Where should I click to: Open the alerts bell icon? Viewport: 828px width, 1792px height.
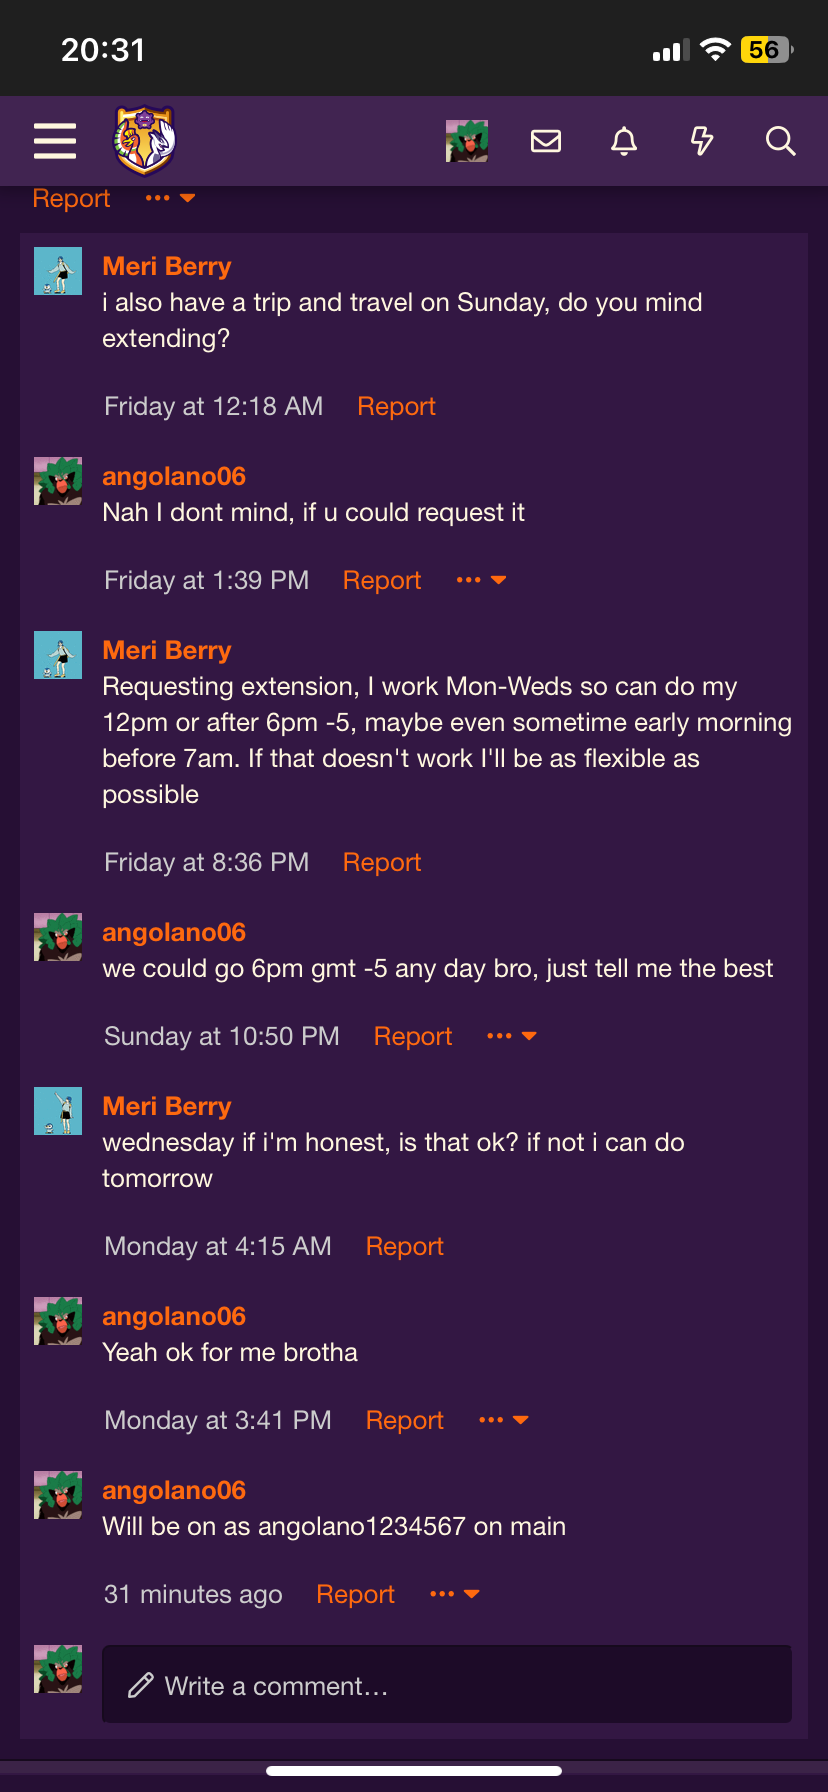[x=624, y=141]
